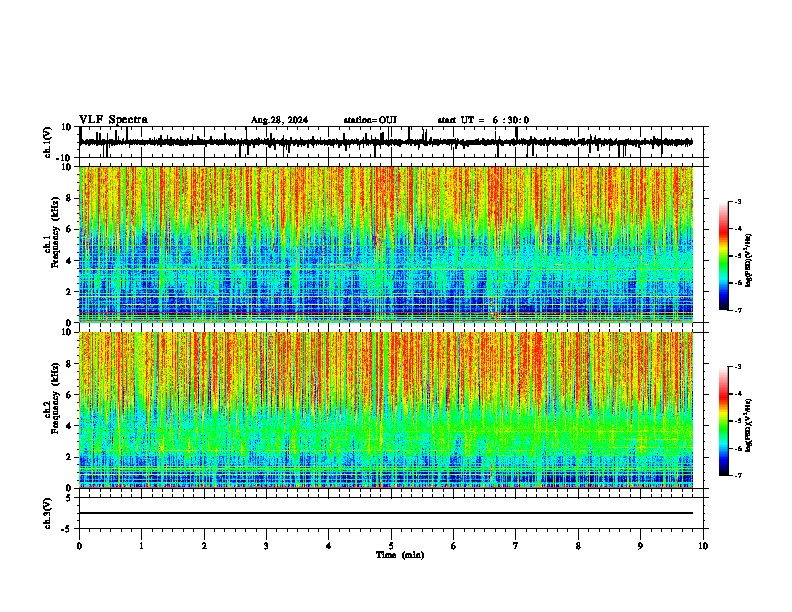Click the "ch.3(V)" axis label
The height and width of the screenshot is (612, 792).
47,513
